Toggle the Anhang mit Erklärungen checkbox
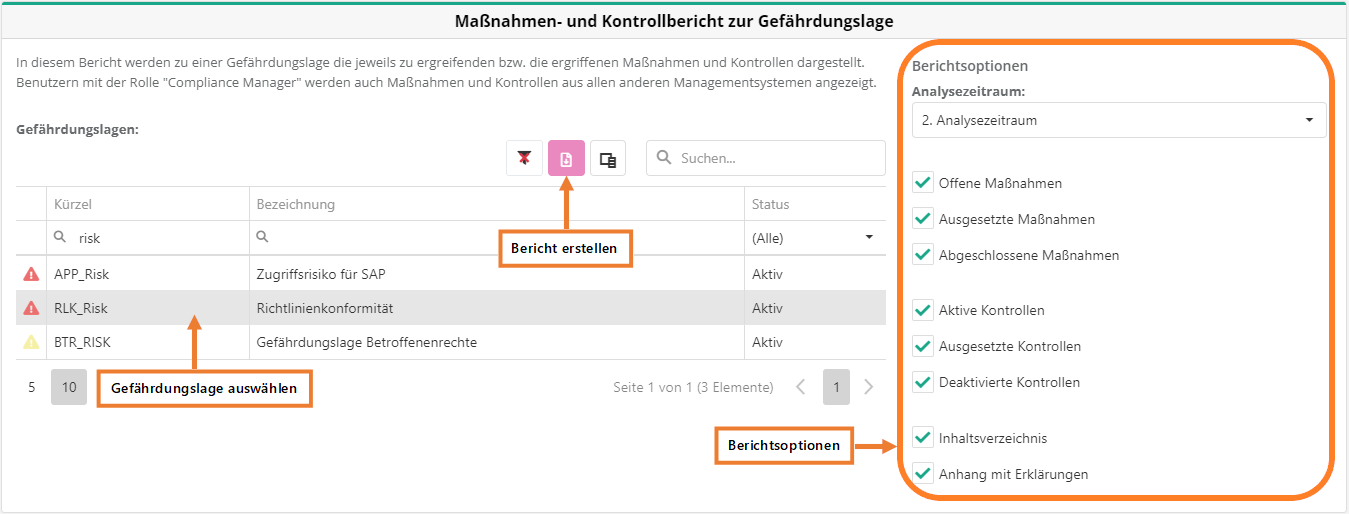 coord(923,474)
